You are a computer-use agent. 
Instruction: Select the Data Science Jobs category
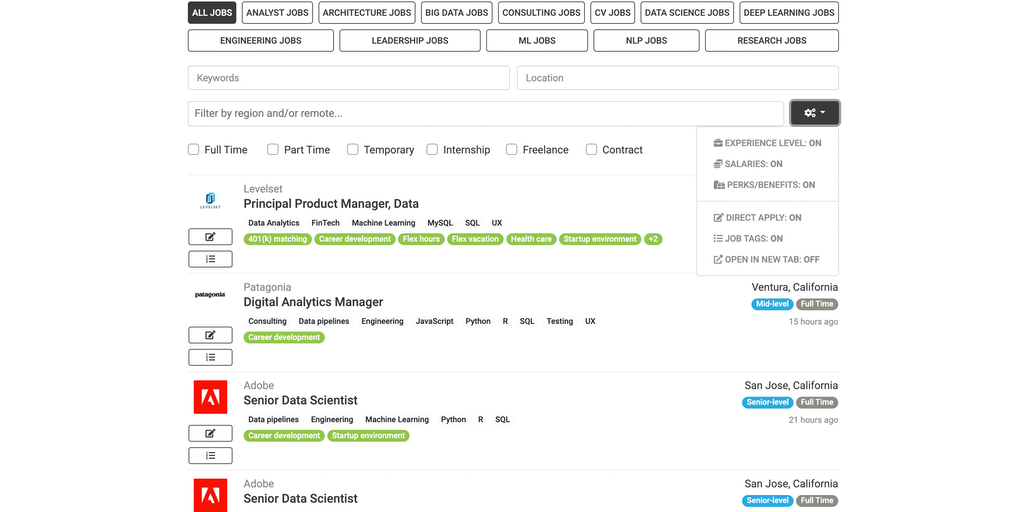coord(687,13)
